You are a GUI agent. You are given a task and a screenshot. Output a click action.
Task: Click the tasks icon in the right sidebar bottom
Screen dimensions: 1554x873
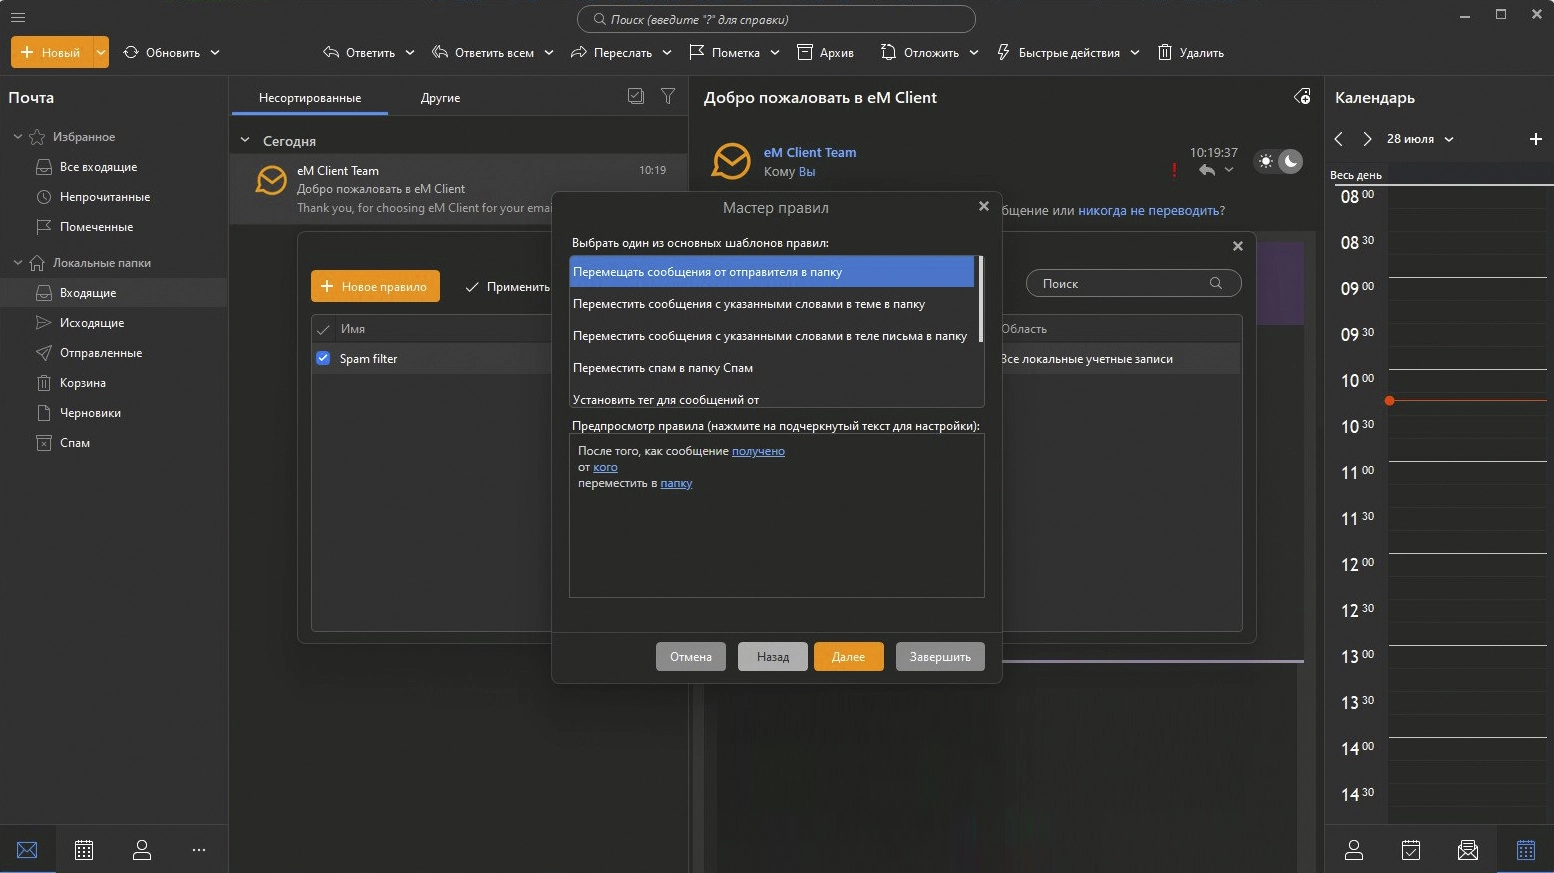click(1411, 850)
